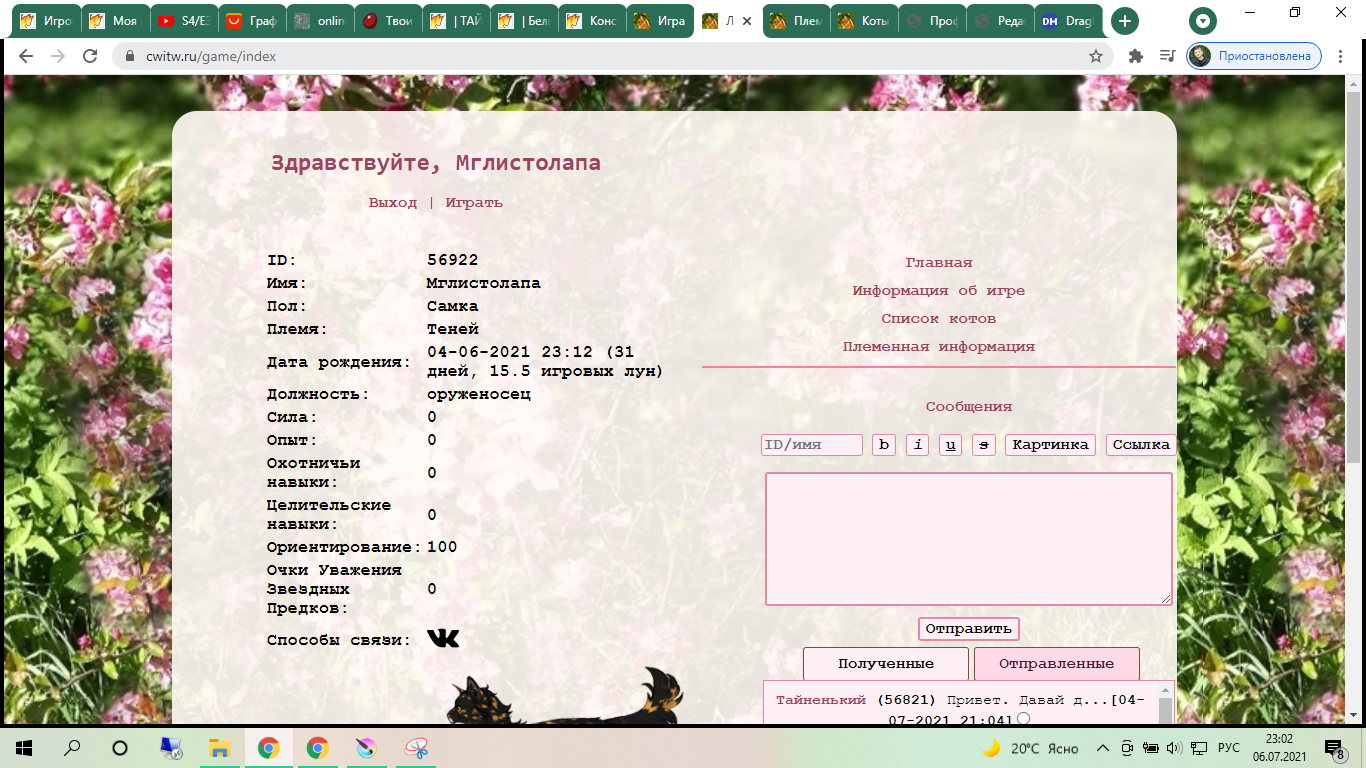Open the Snipping tool taskbar icon
The width and height of the screenshot is (1366, 768).
[x=417, y=748]
